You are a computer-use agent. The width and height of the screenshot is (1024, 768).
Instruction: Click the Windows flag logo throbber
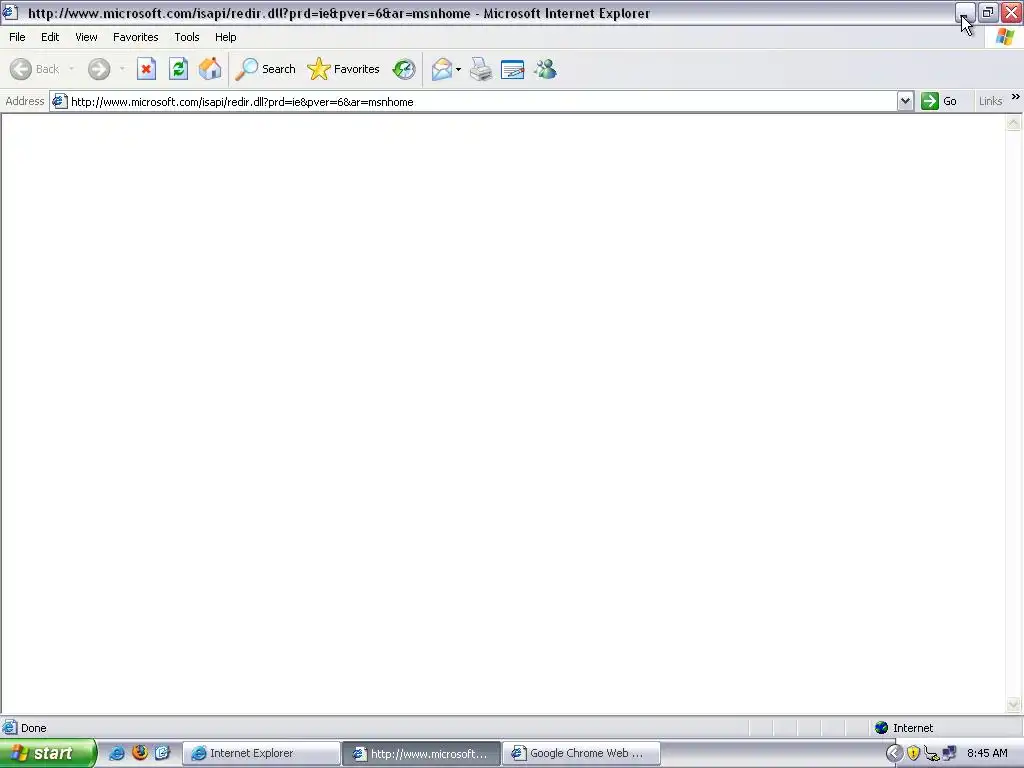[1005, 37]
